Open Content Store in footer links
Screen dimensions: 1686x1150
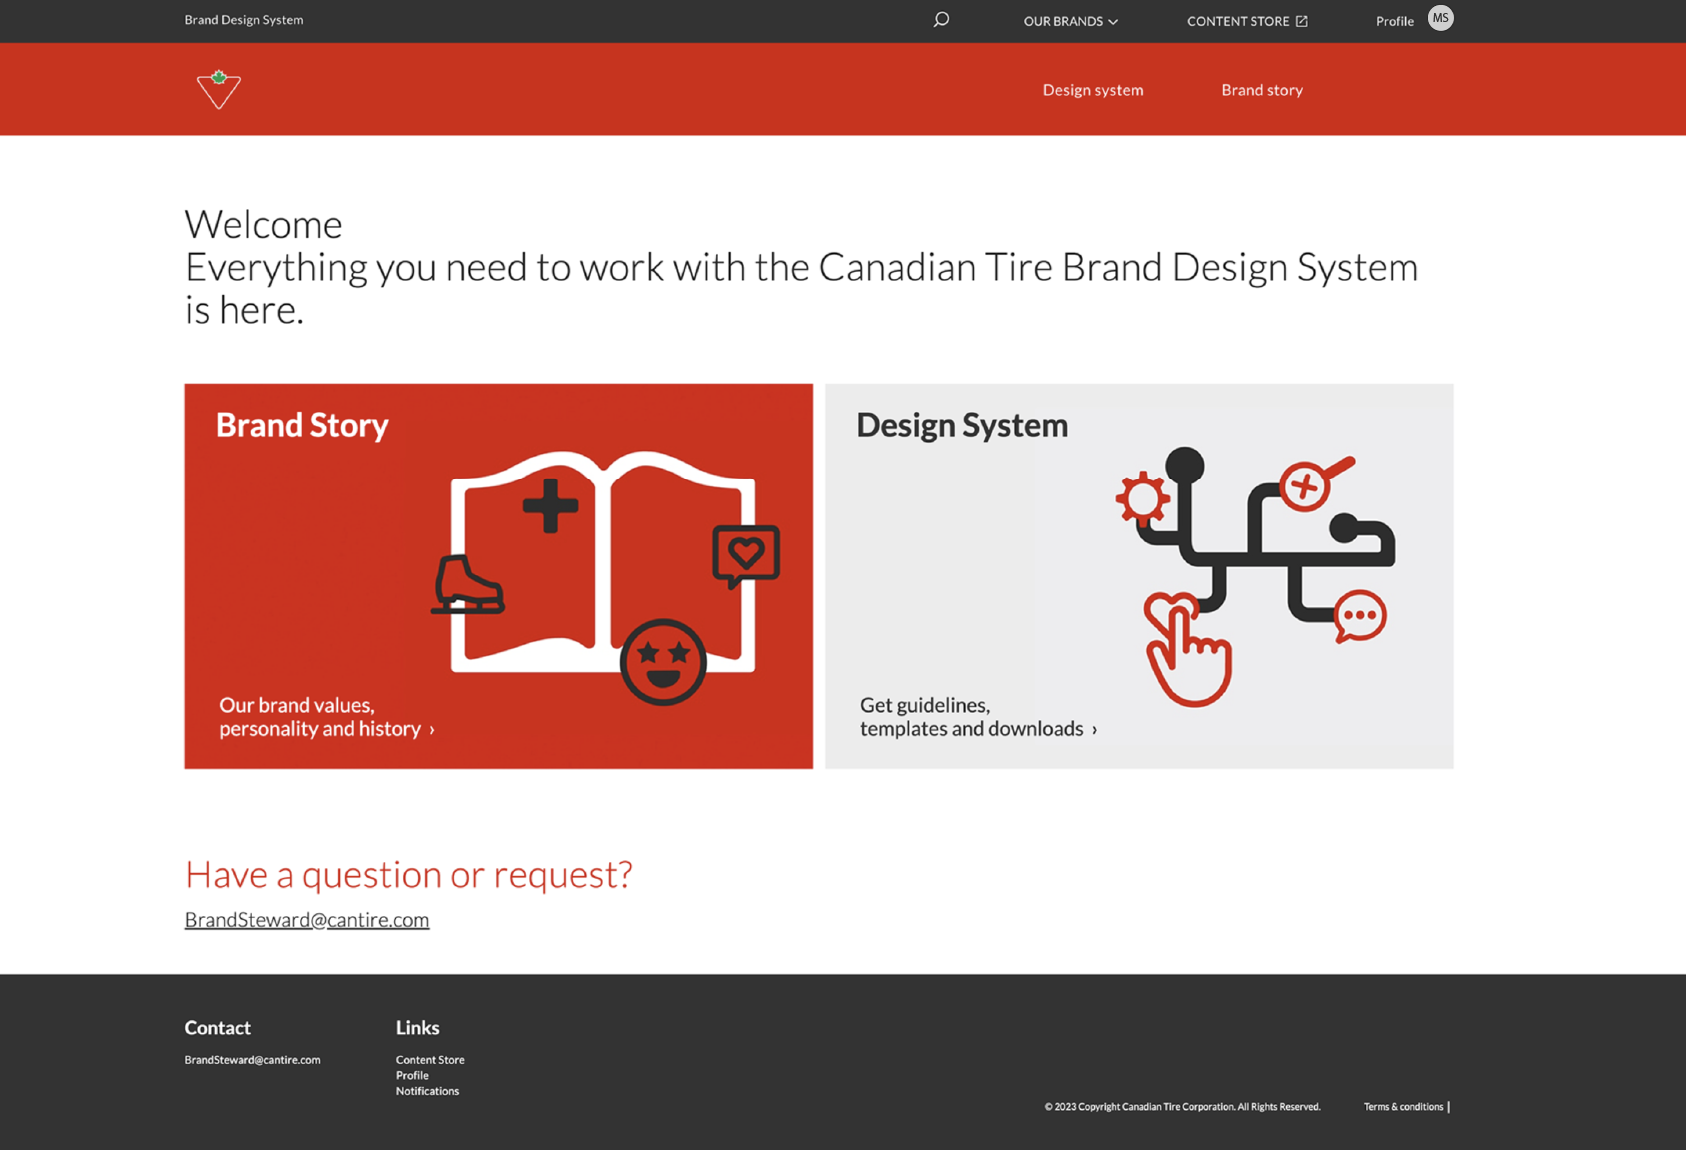430,1060
